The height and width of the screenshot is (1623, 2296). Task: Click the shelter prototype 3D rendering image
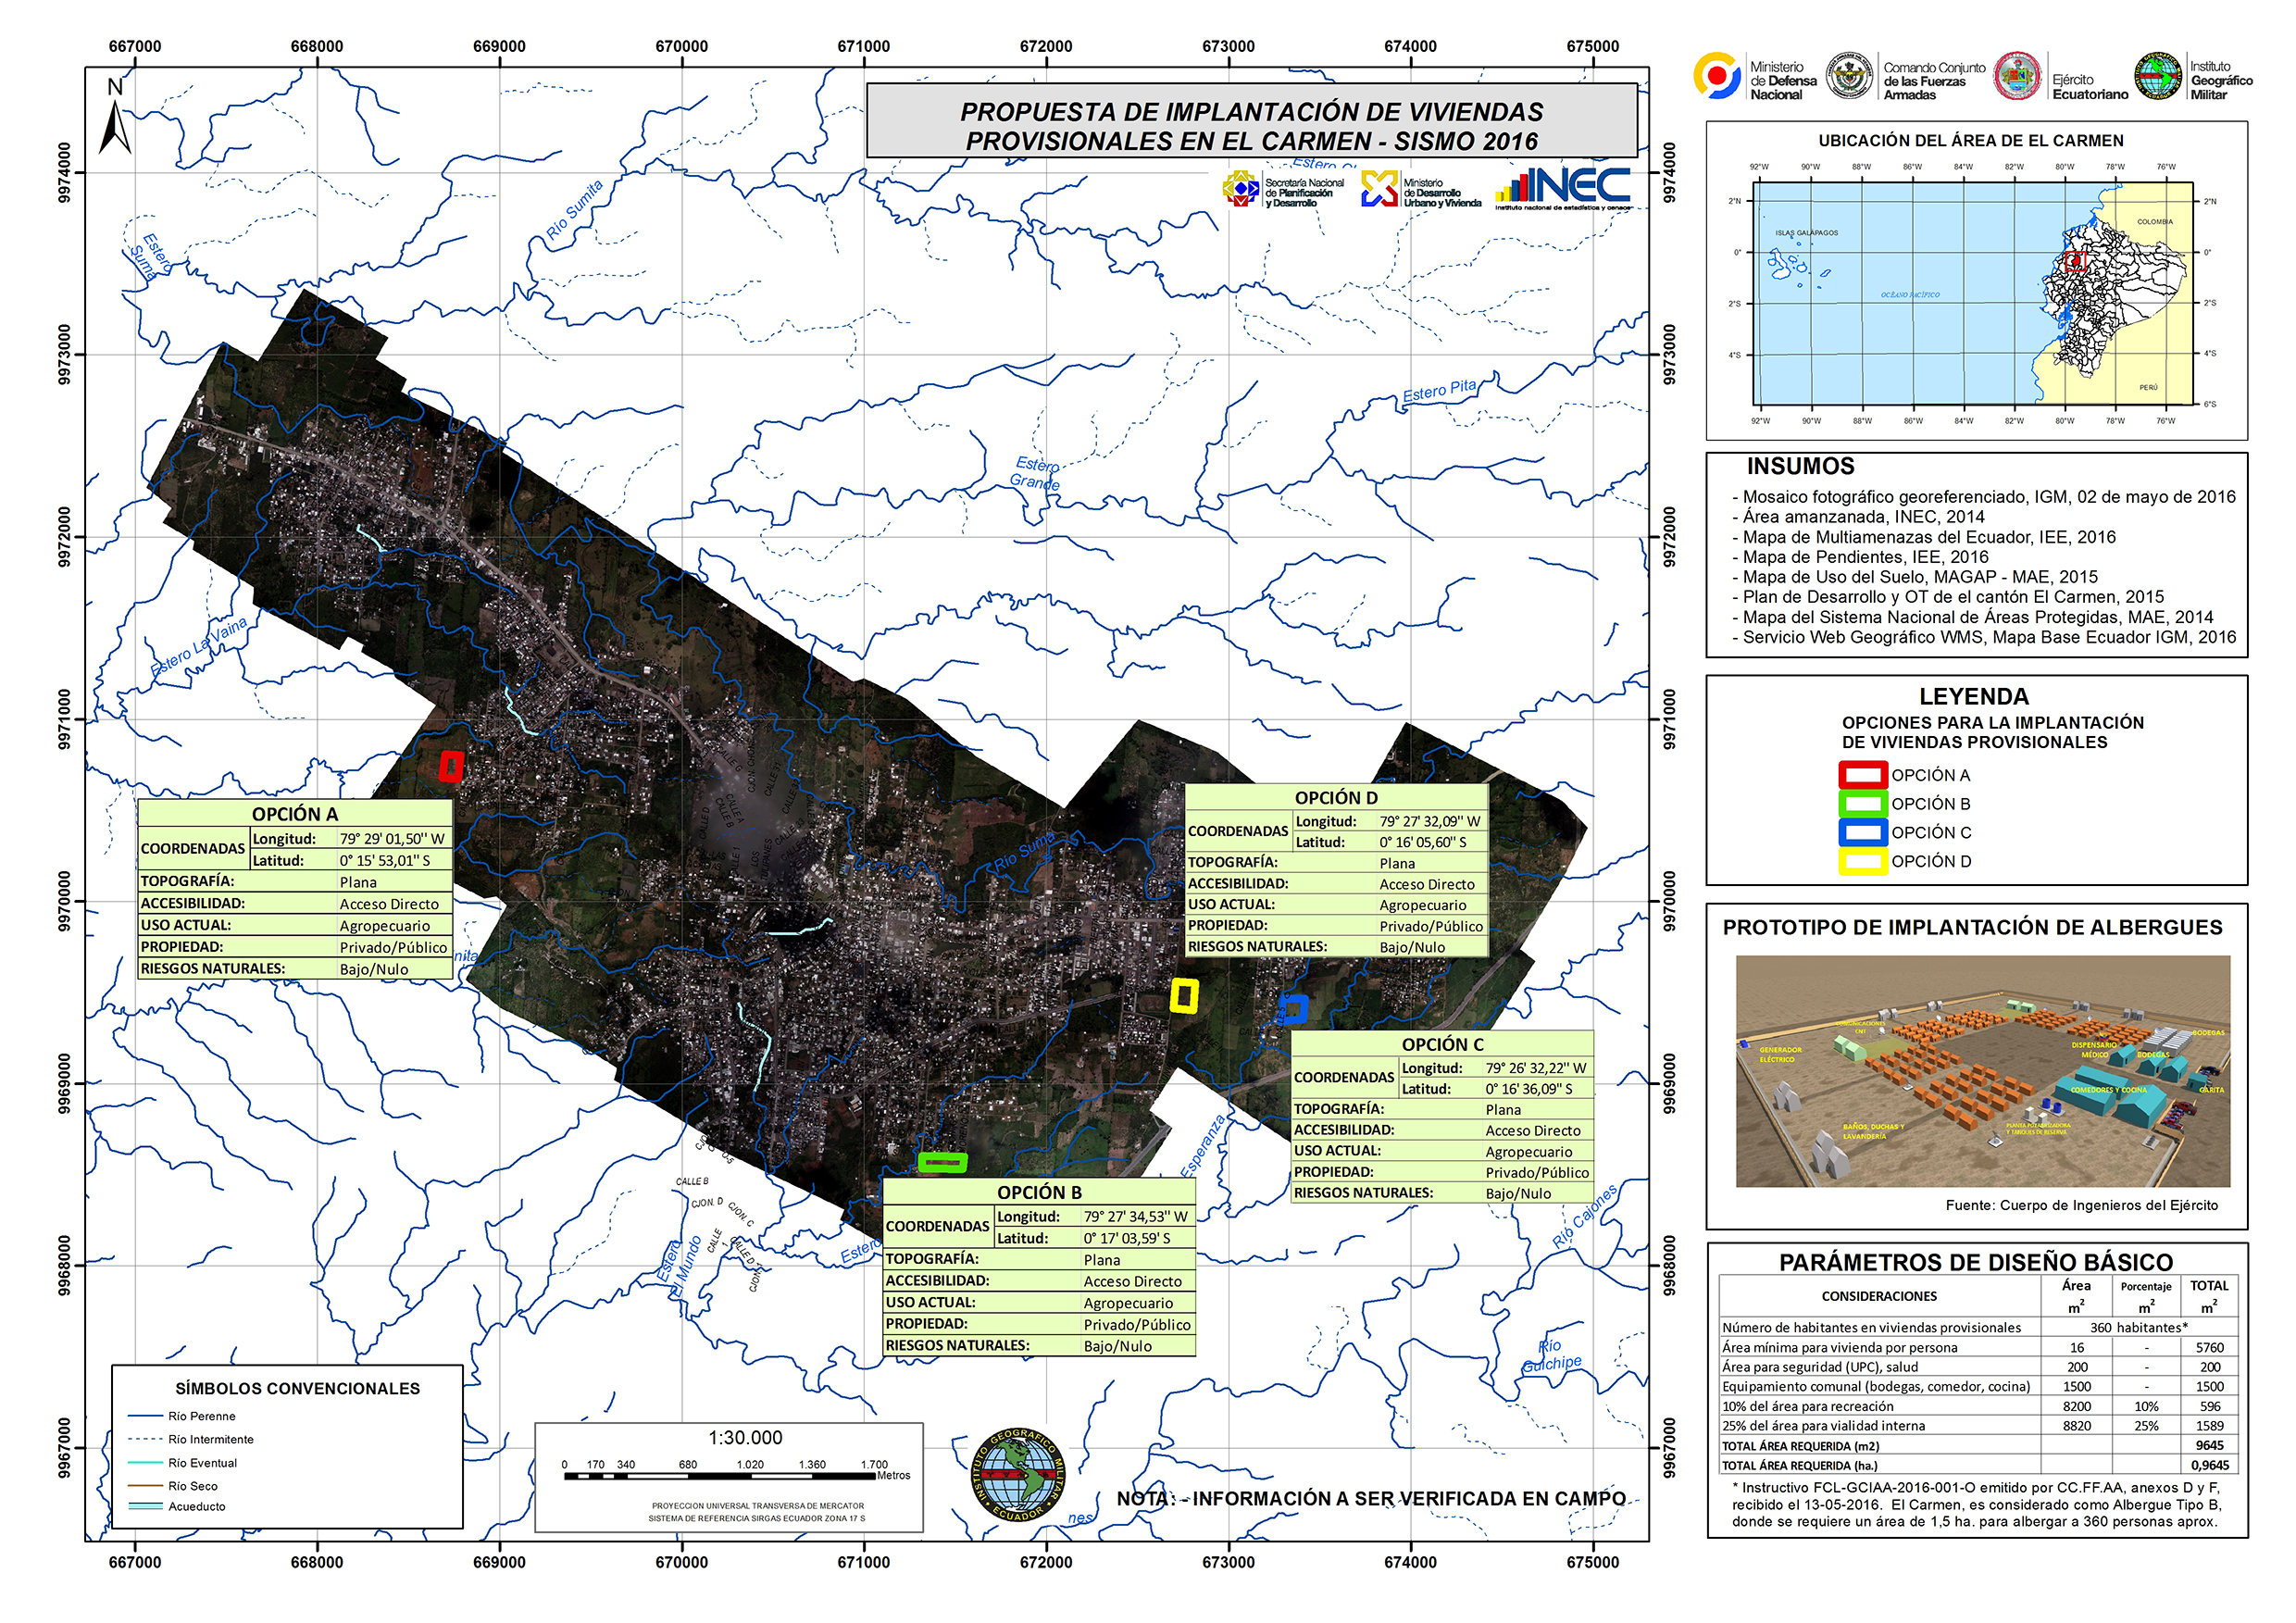(x=1982, y=1071)
